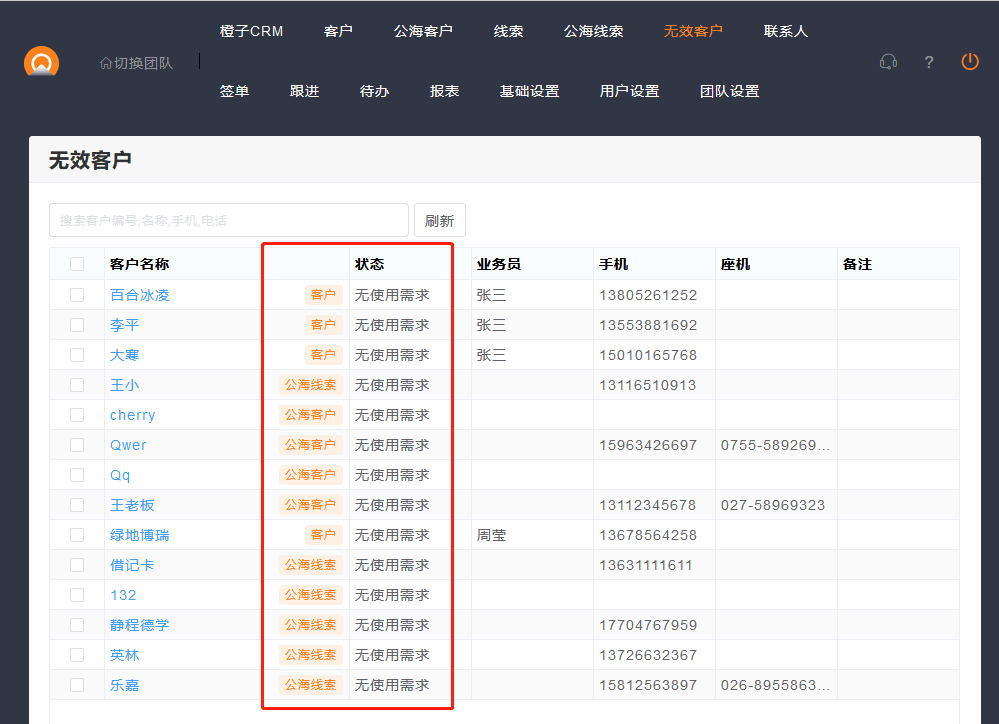Open the 绿地博瑞 customer record
Screen dimensions: 999x724
139,535
